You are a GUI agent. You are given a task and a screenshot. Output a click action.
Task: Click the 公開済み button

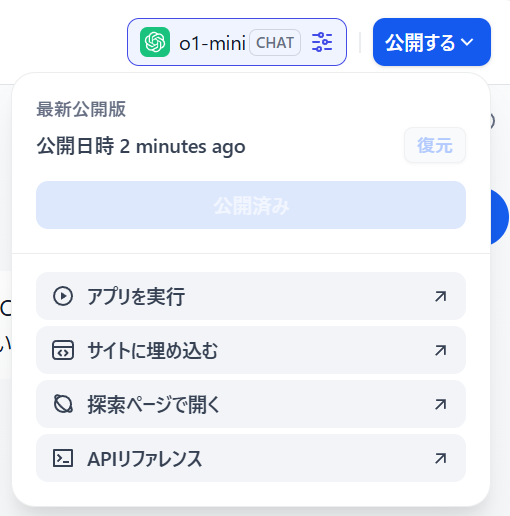click(251, 205)
